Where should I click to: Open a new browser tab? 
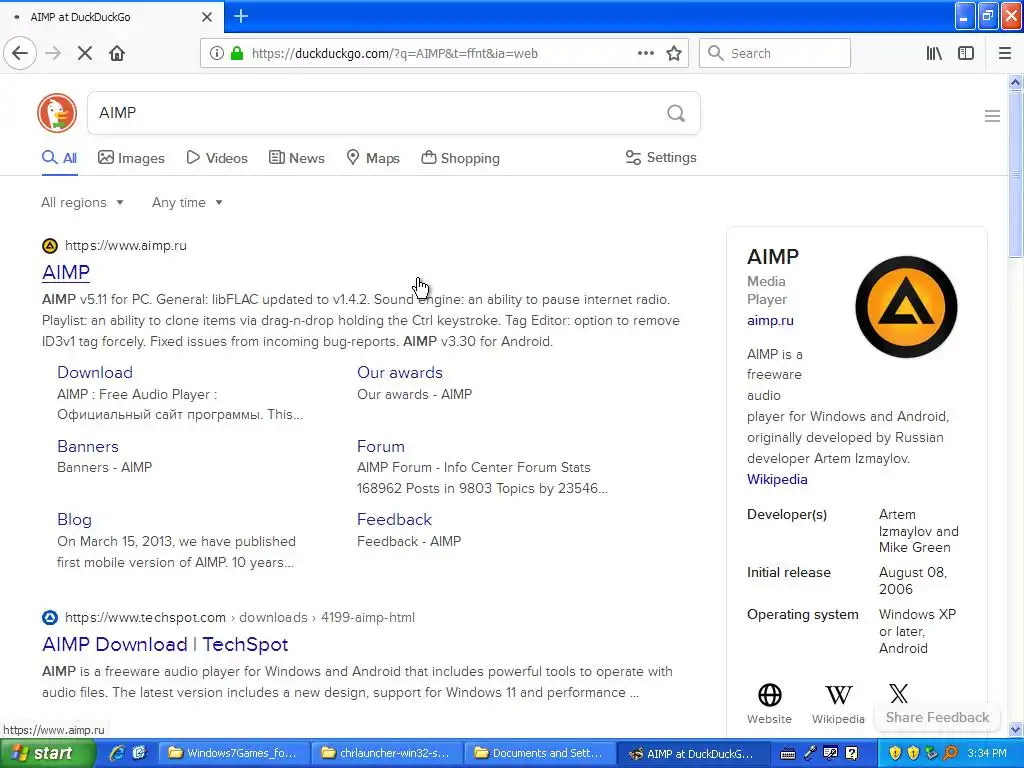(x=241, y=16)
